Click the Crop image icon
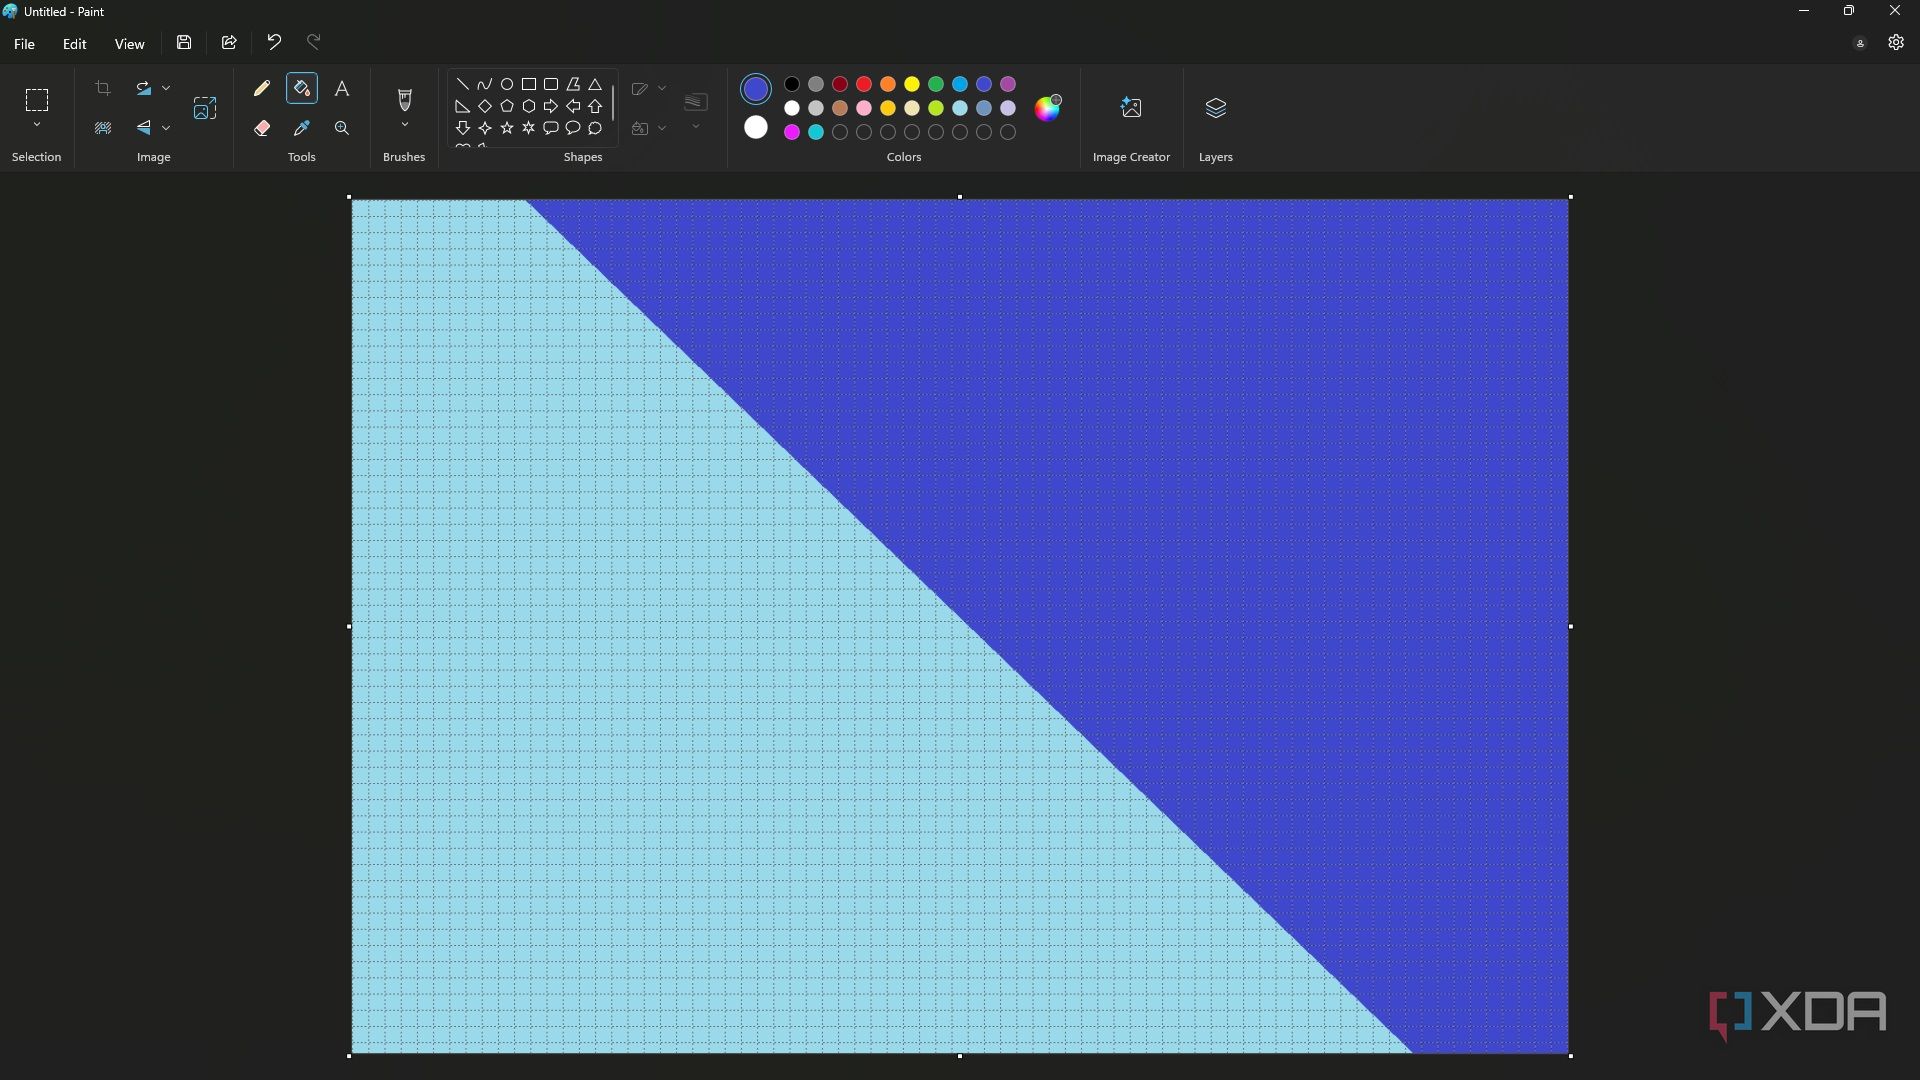This screenshot has height=1080, width=1920. (103, 89)
